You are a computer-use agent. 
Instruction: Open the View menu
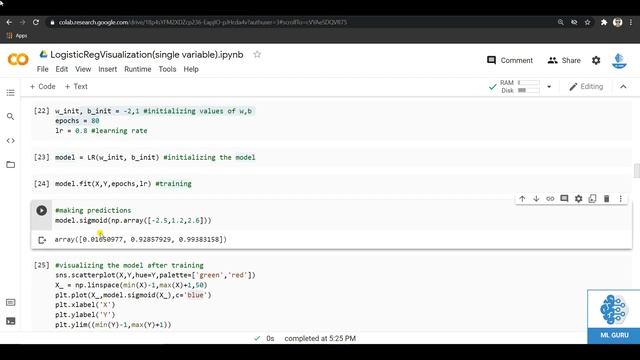point(83,69)
